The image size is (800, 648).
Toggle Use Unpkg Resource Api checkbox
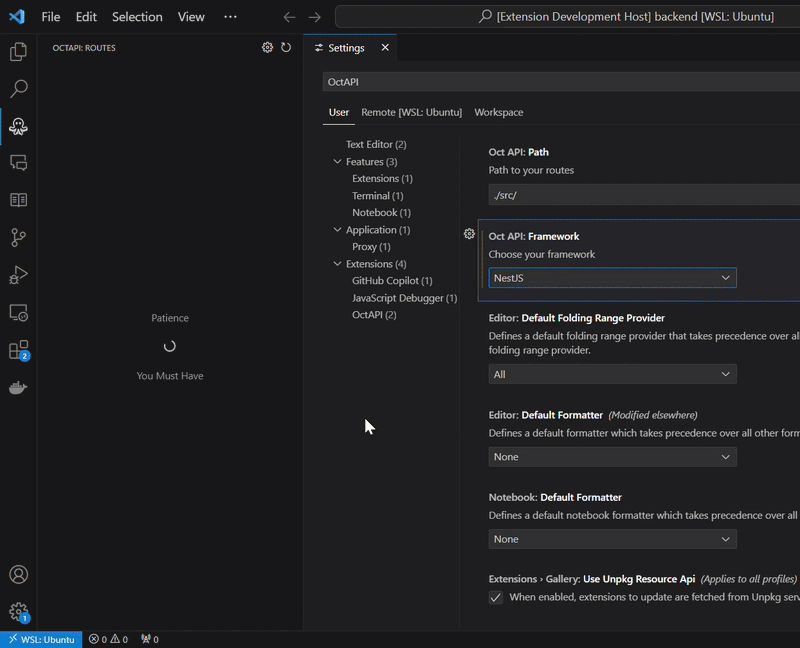click(x=495, y=597)
